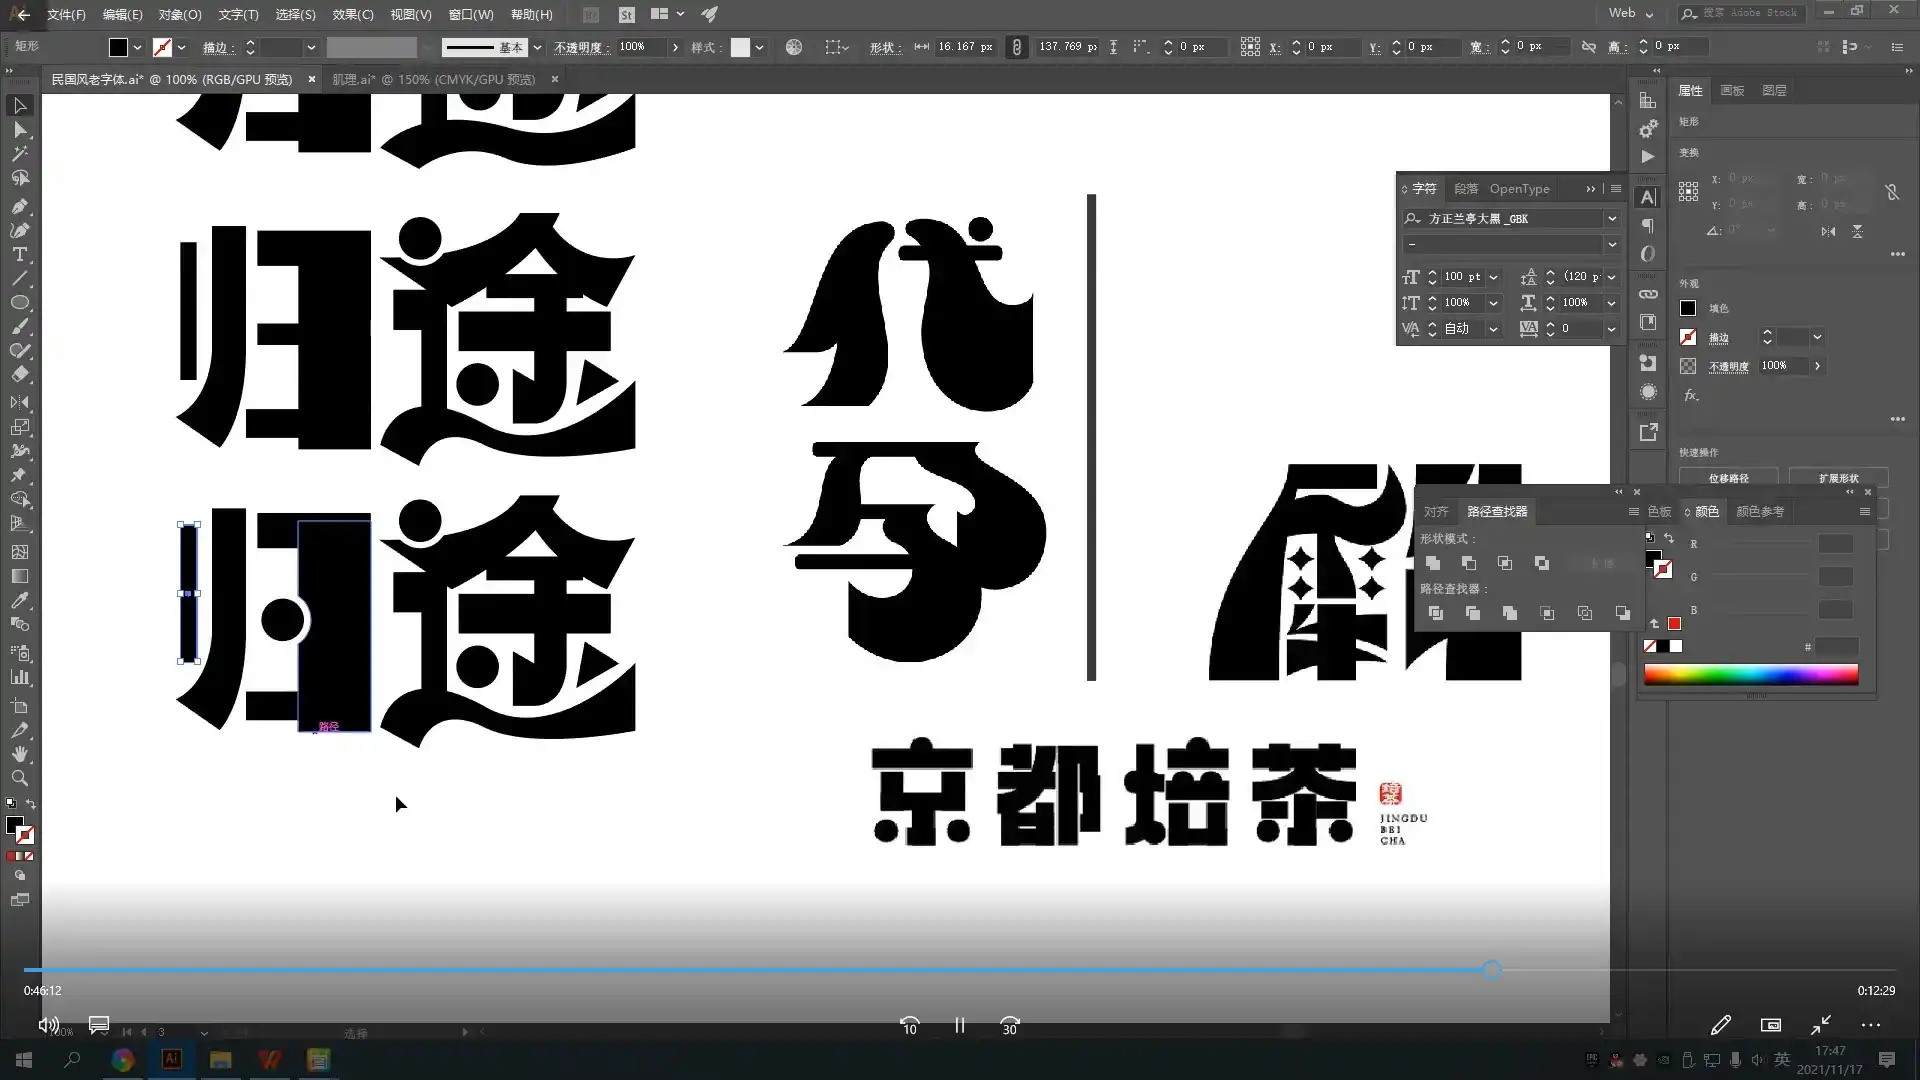Select the Pen tool
This screenshot has width=1920, height=1080.
20,207
